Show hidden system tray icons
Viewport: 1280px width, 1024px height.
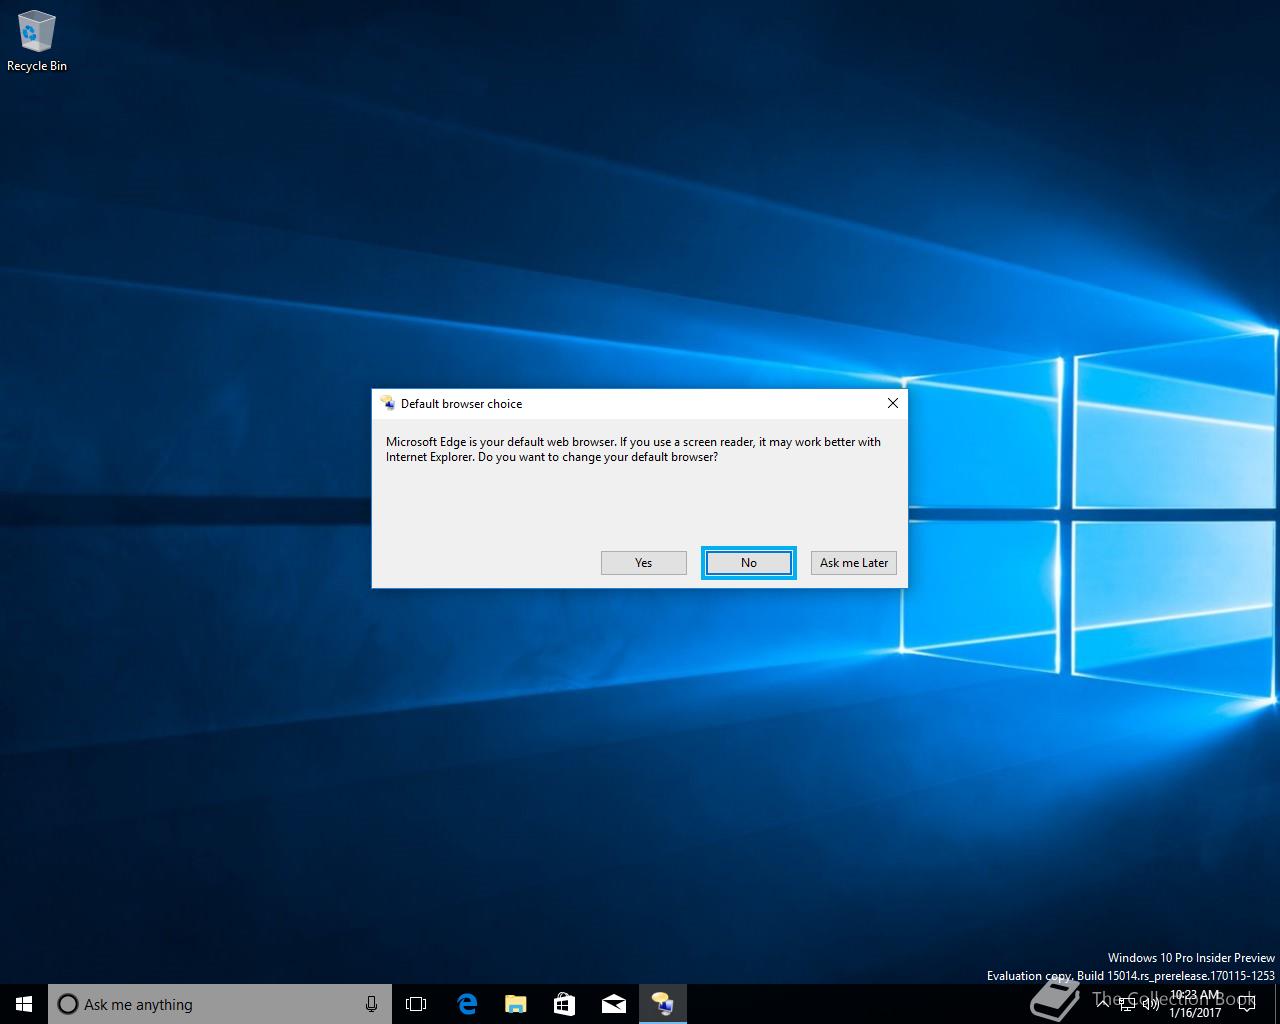[x=1103, y=1004]
